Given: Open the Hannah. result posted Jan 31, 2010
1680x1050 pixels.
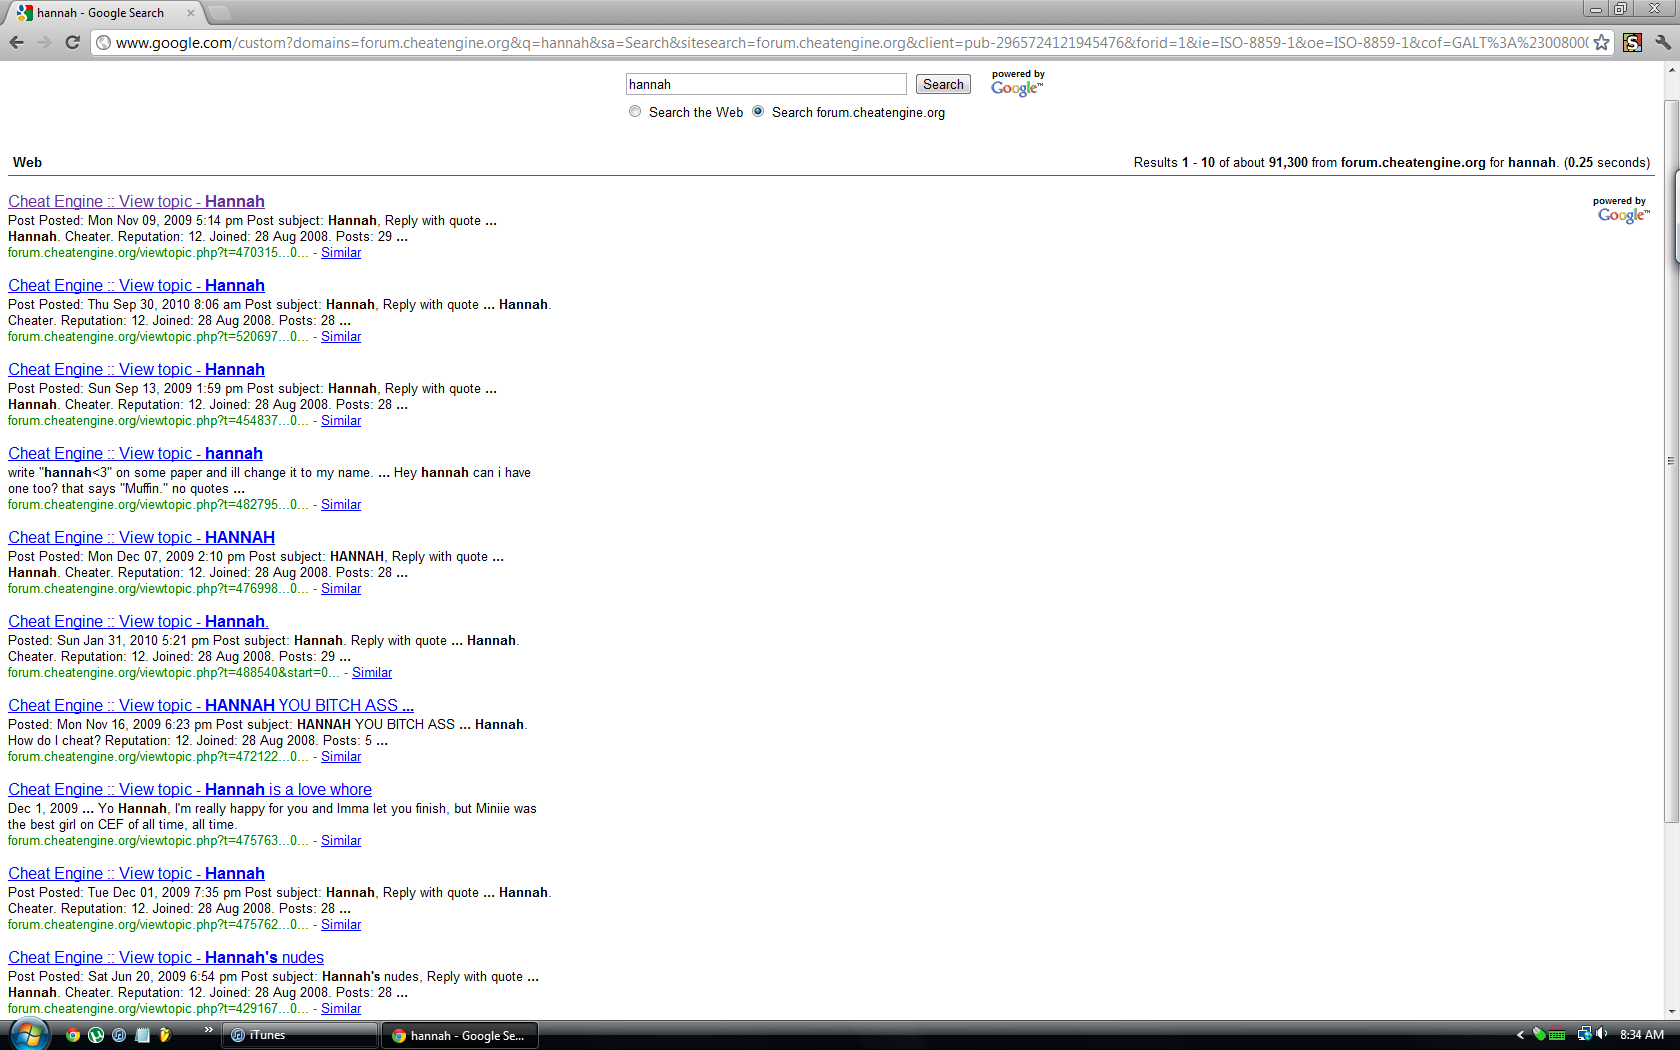Looking at the screenshot, I should pos(138,621).
